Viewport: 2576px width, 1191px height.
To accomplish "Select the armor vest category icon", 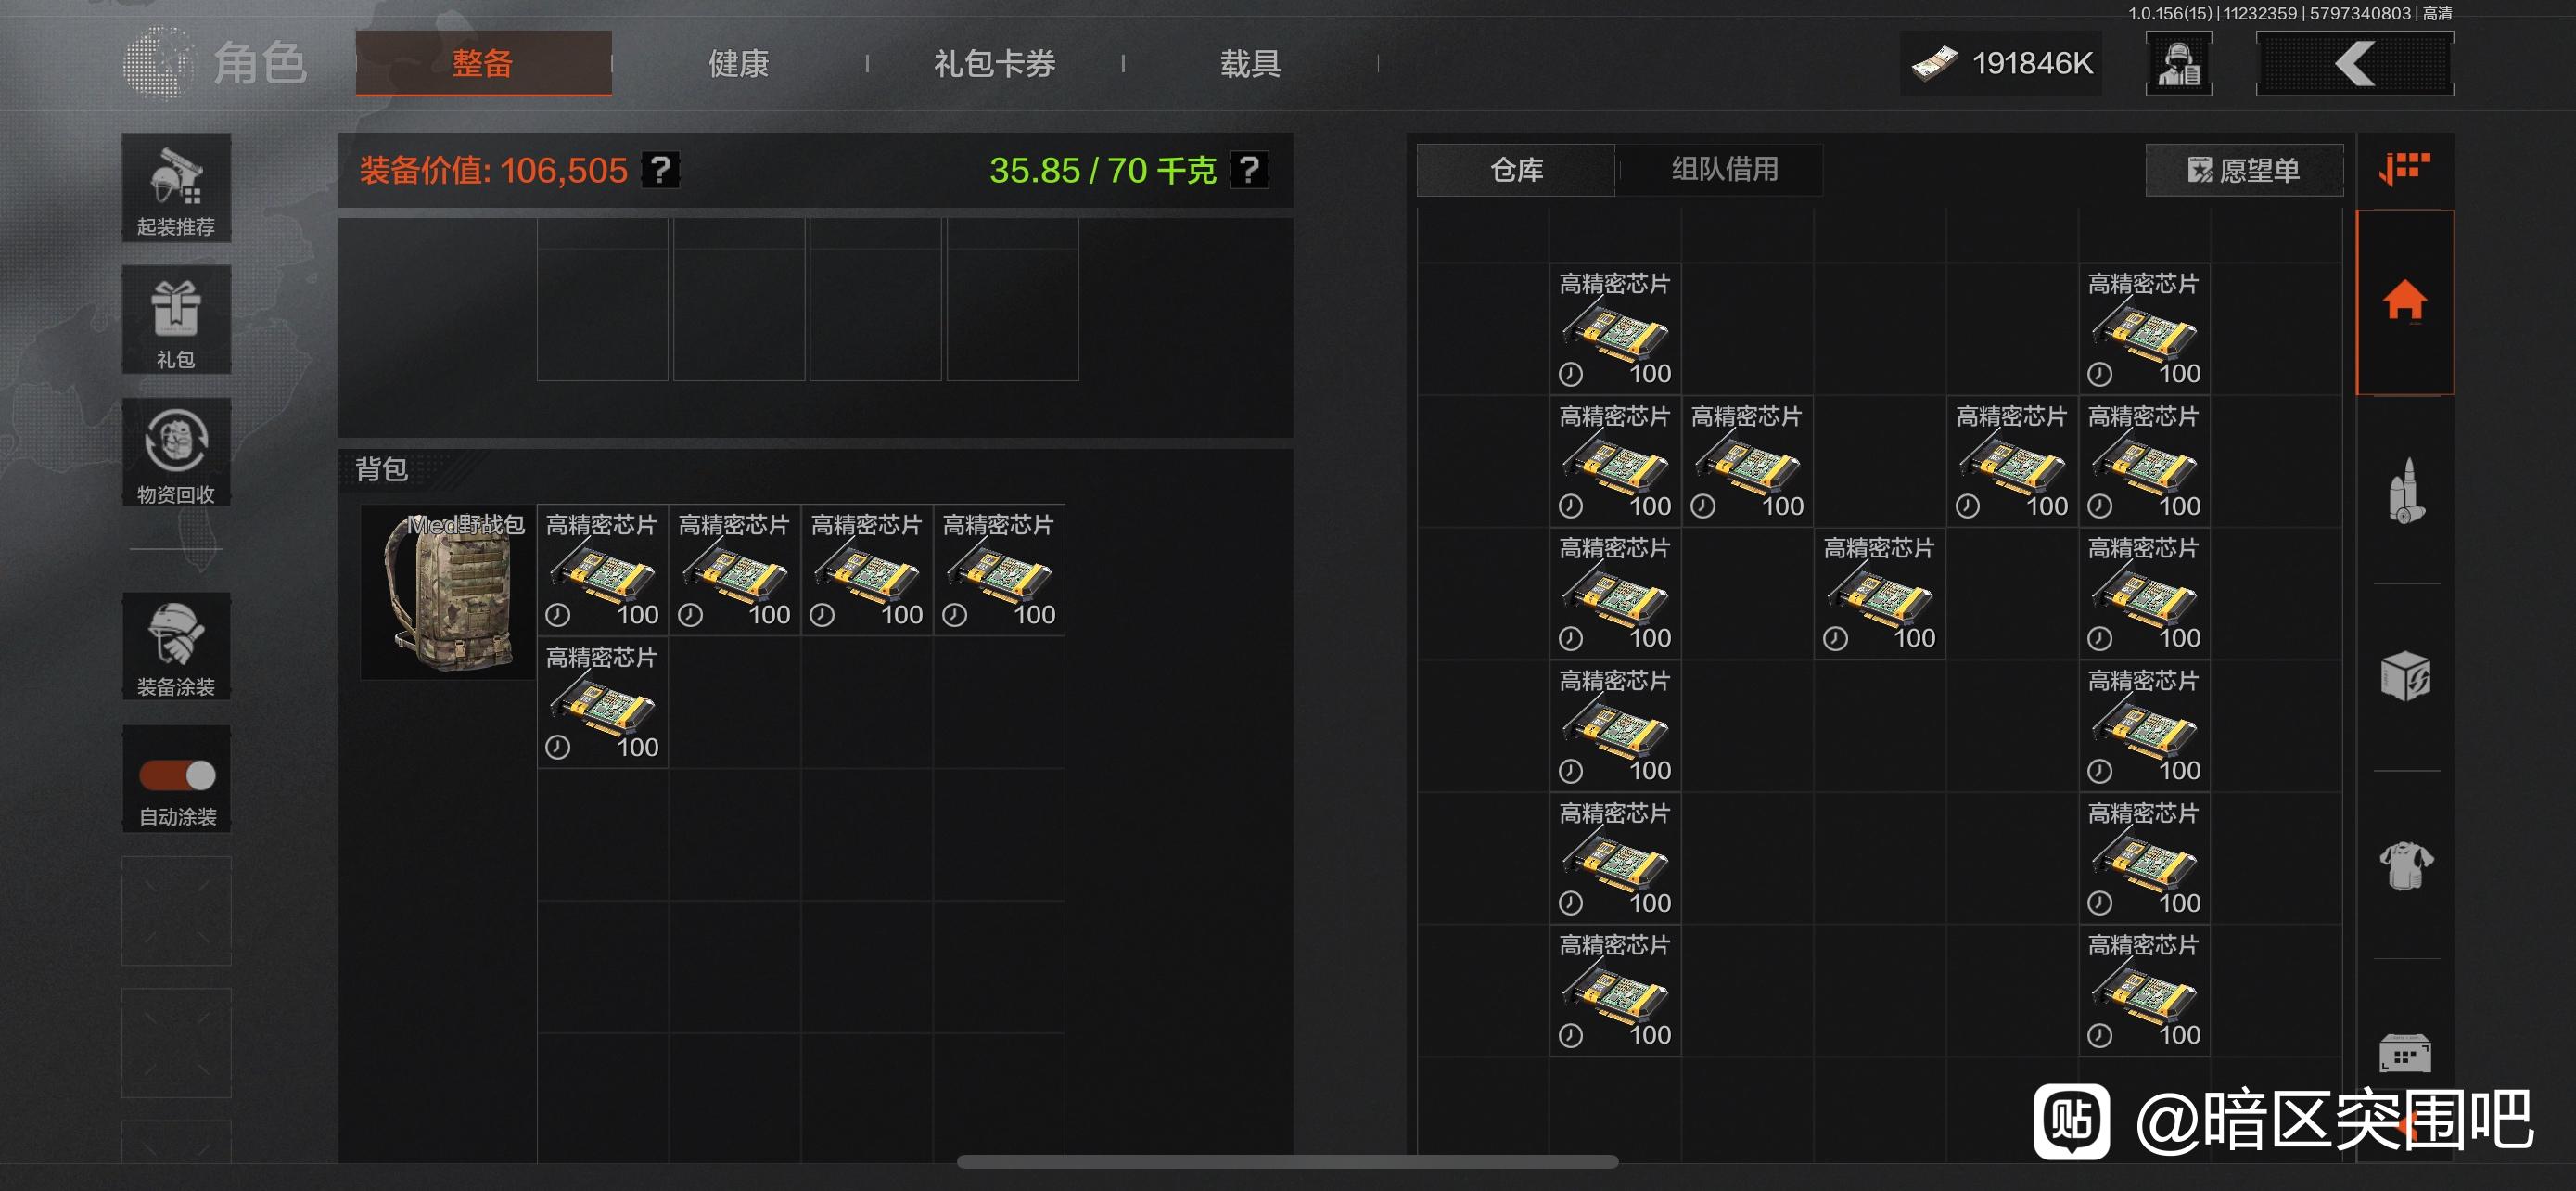I will click(x=2405, y=865).
